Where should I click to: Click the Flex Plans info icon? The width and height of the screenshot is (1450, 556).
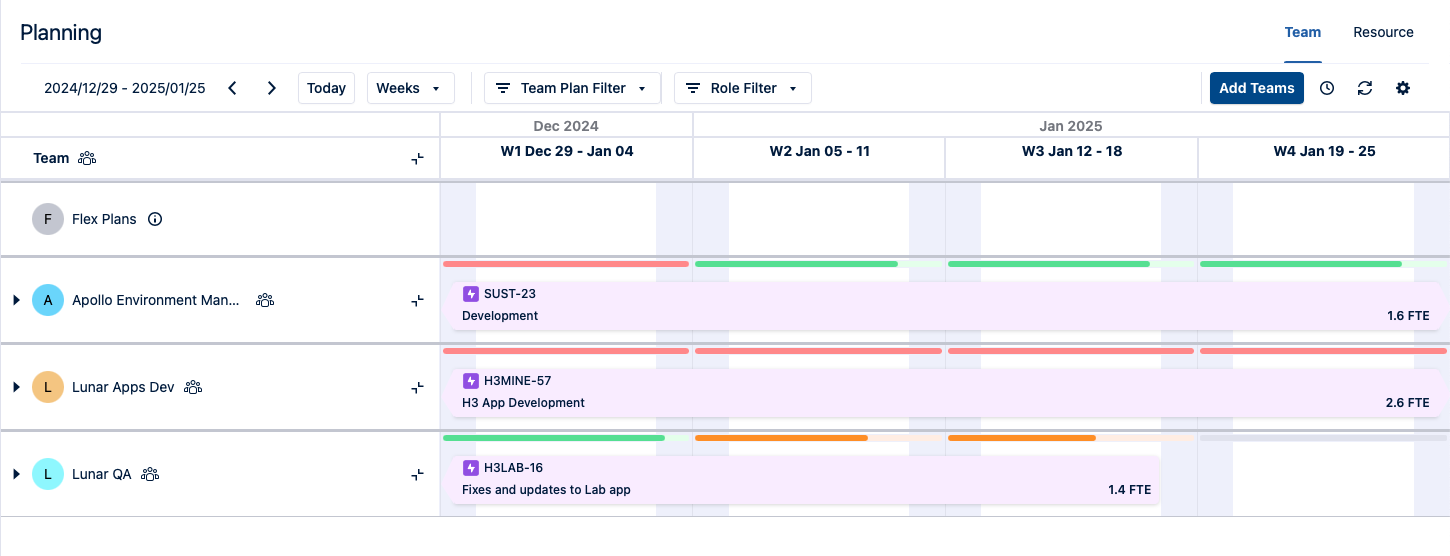pos(155,219)
